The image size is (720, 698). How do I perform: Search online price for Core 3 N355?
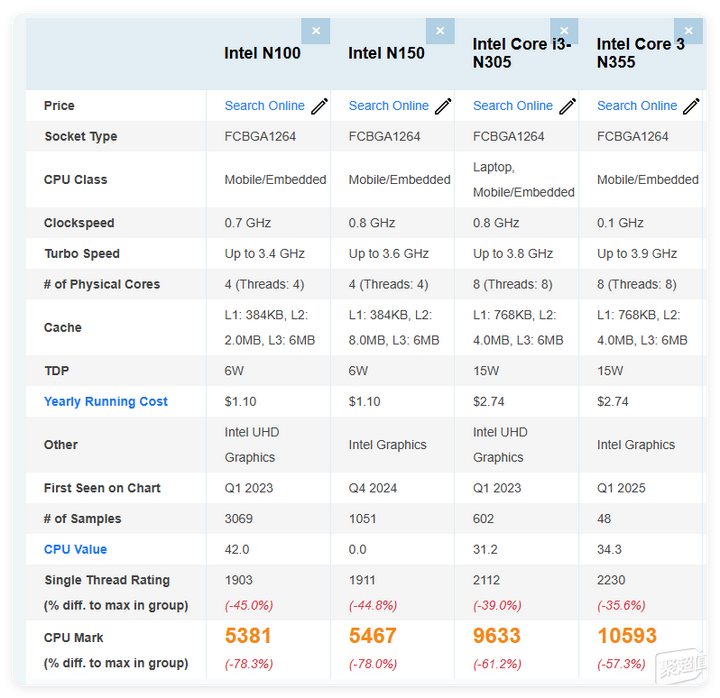[636, 106]
